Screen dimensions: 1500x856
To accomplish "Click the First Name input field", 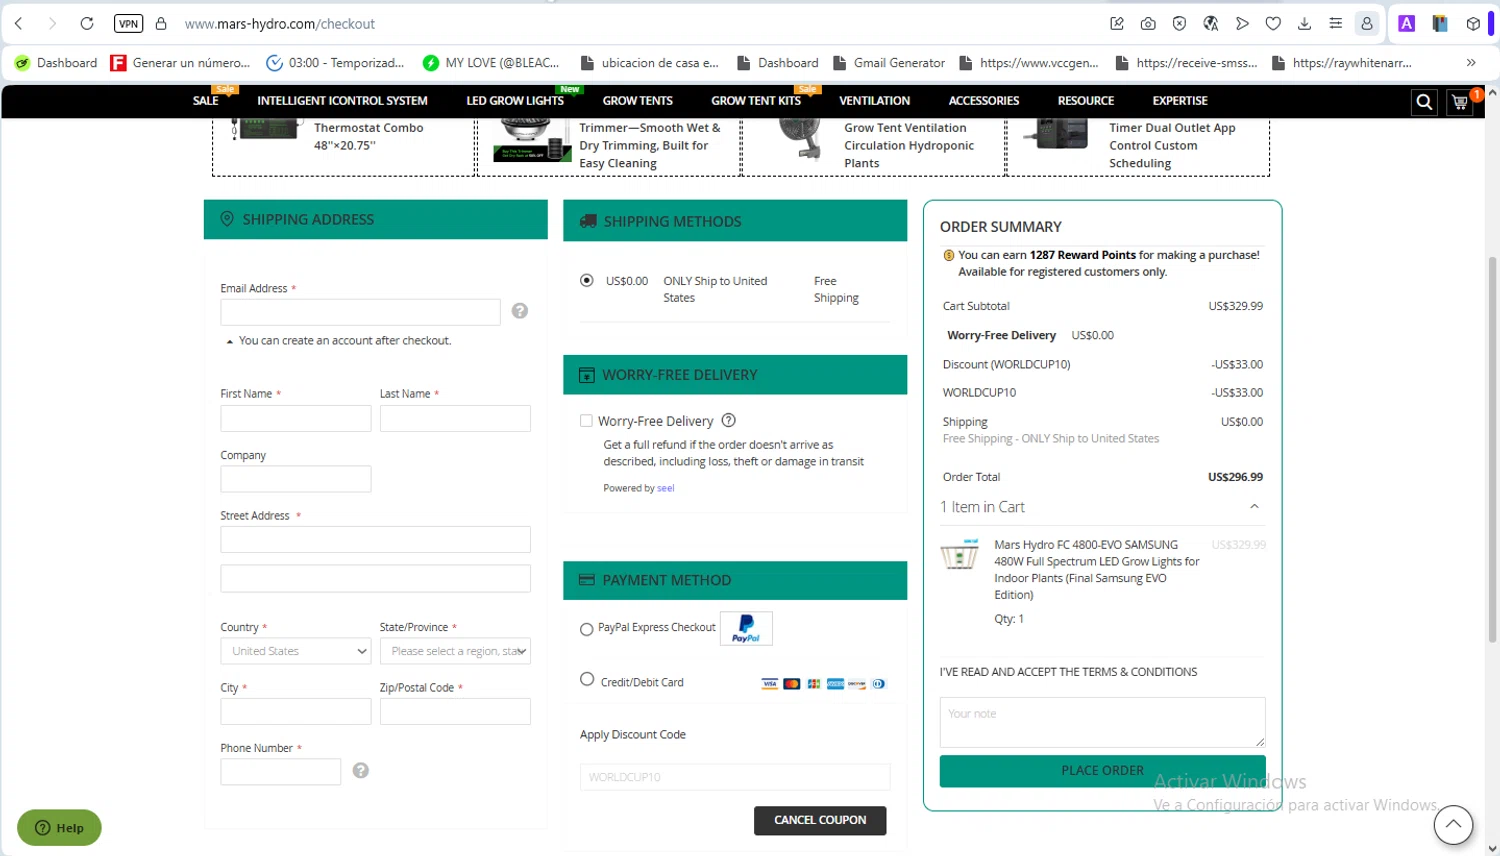I will pos(296,419).
